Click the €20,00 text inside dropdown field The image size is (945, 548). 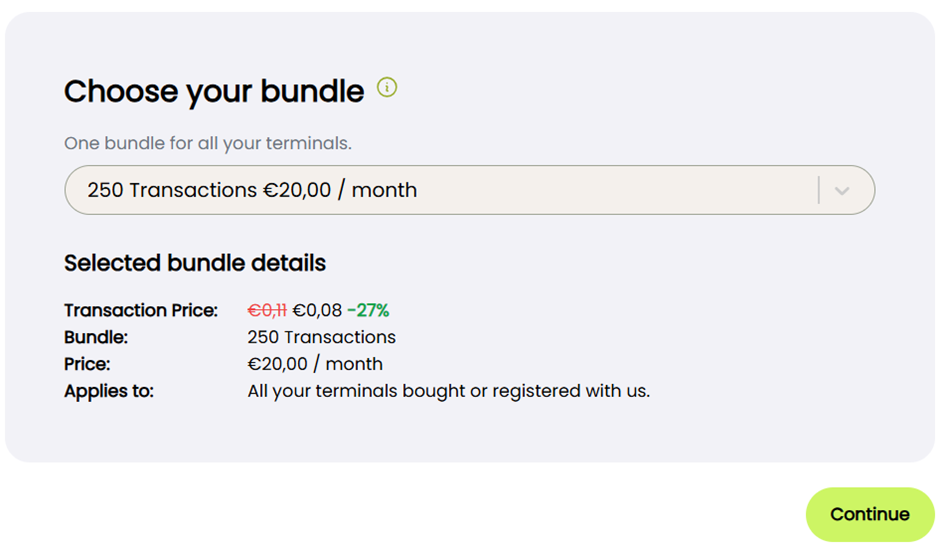coord(297,190)
